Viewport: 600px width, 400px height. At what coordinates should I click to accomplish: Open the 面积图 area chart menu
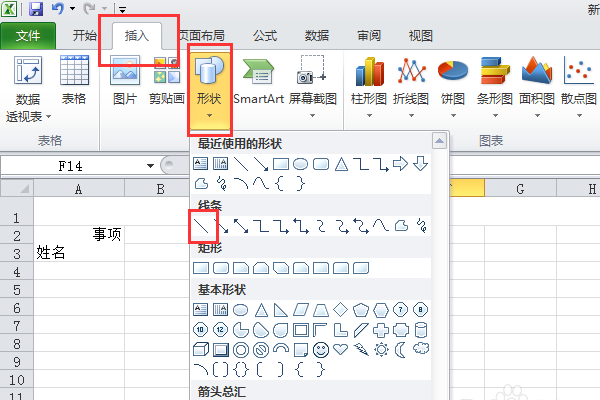click(x=537, y=87)
